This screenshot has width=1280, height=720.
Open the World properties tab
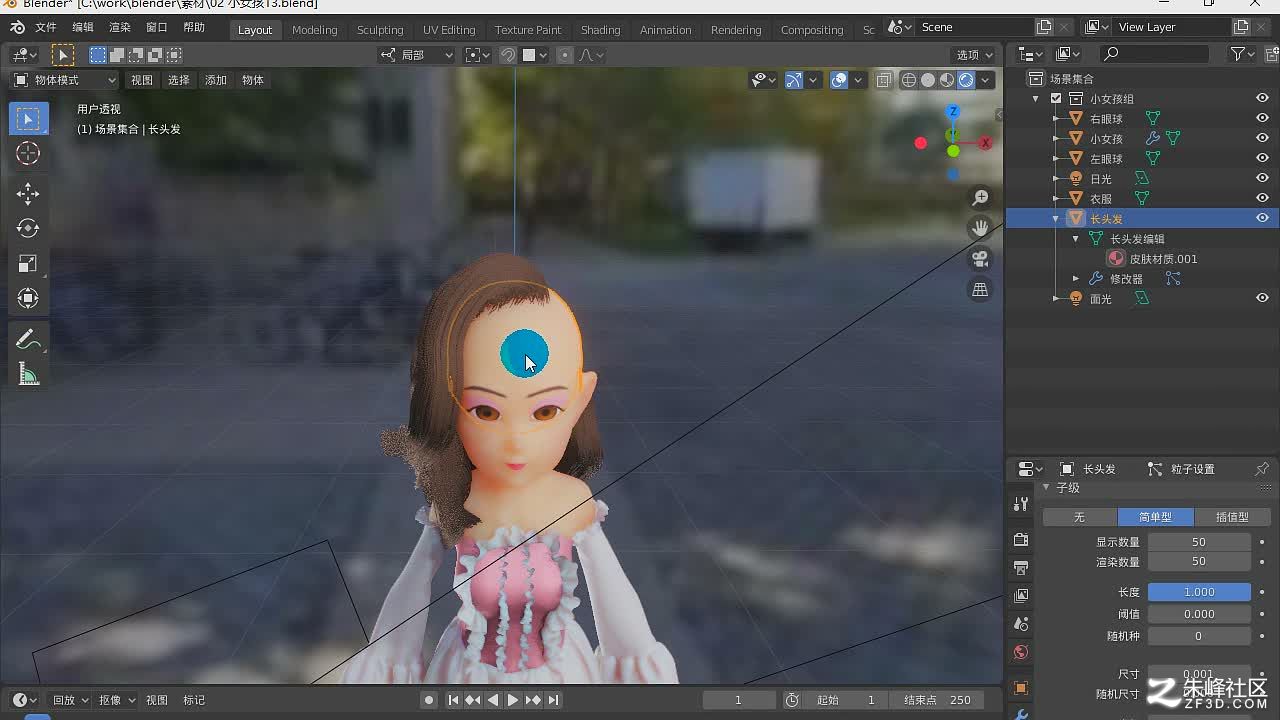pos(1021,652)
